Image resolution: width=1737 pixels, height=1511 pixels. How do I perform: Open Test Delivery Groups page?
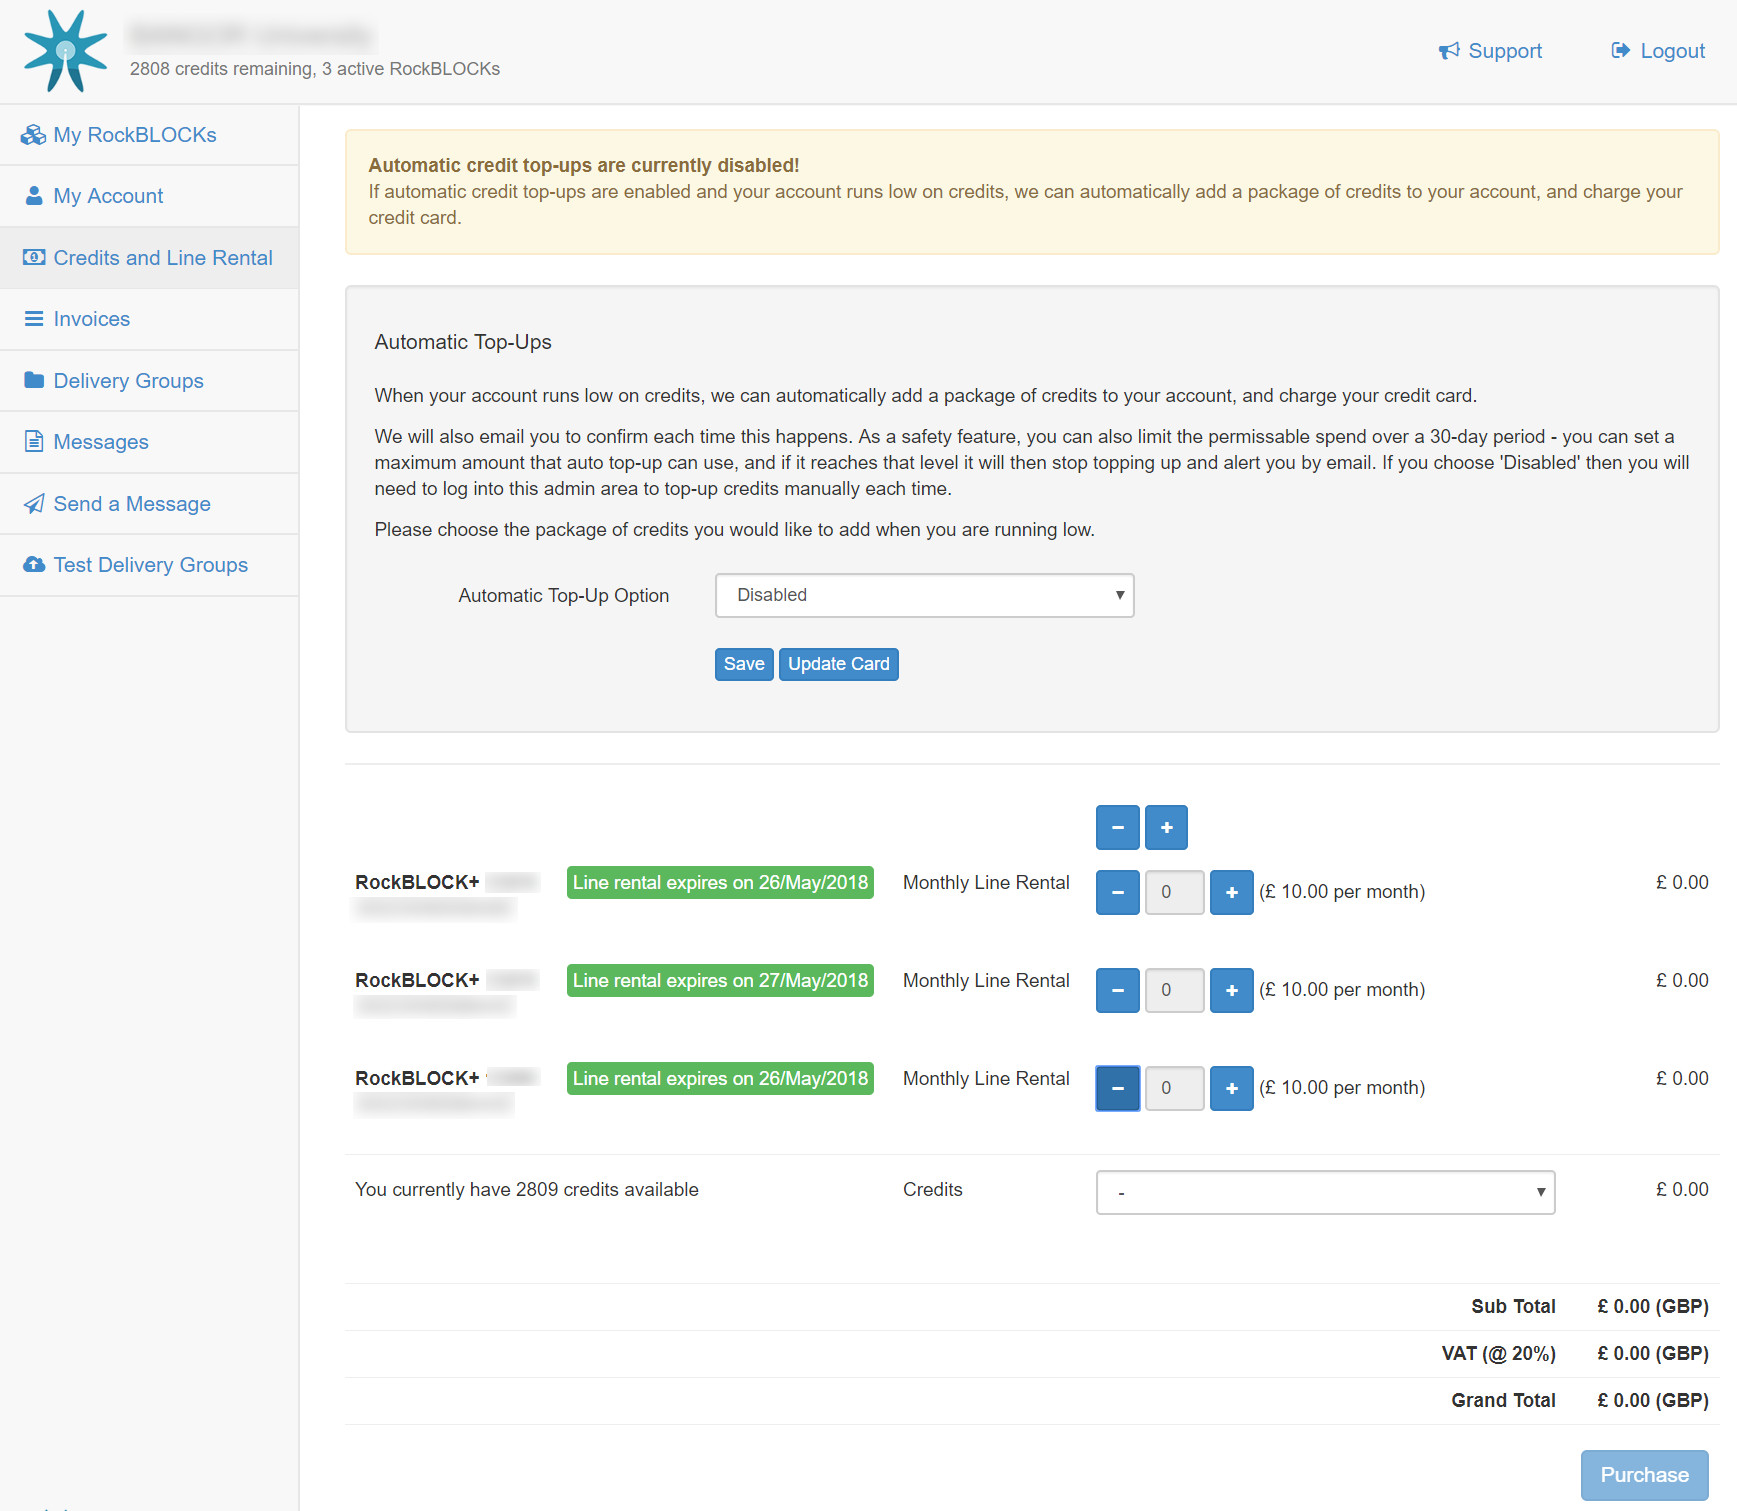click(x=149, y=565)
